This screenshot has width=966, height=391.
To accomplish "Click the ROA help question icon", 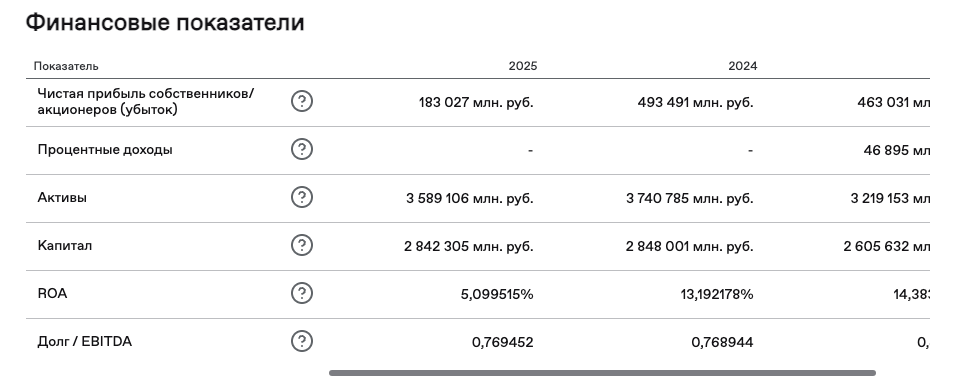I will point(301,293).
